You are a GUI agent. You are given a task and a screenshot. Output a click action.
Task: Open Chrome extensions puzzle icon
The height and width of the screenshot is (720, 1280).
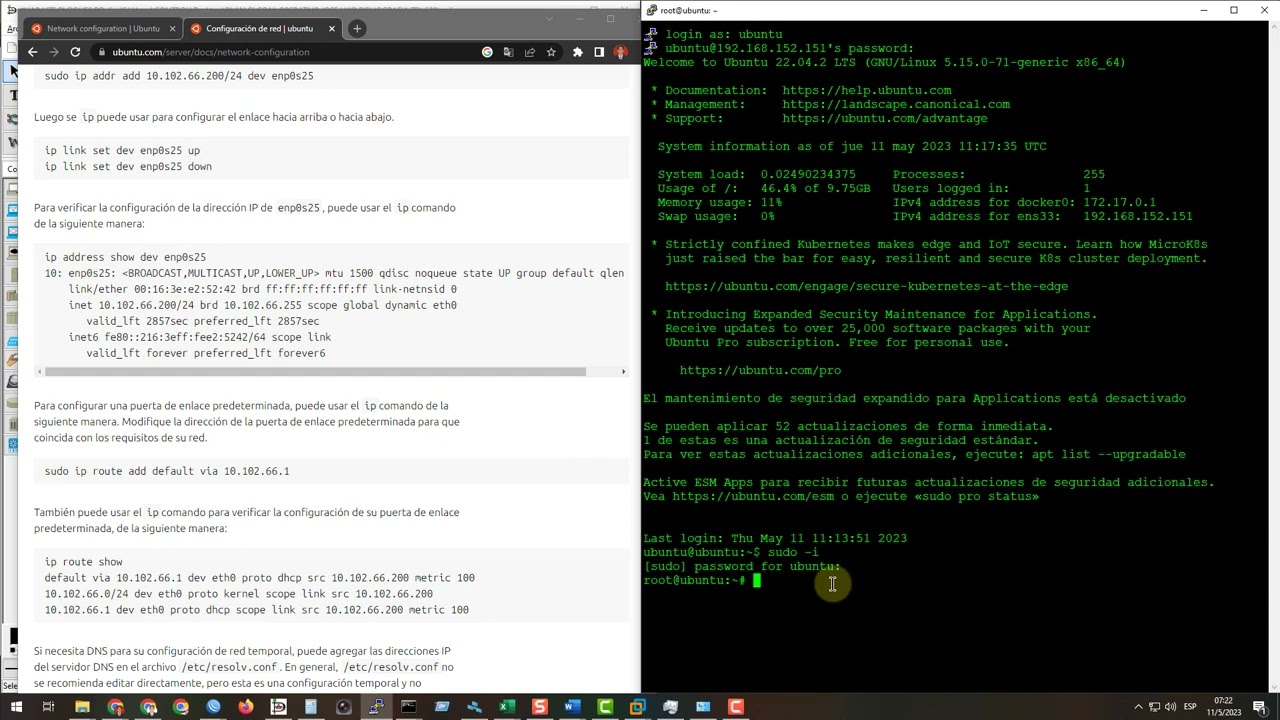[577, 52]
